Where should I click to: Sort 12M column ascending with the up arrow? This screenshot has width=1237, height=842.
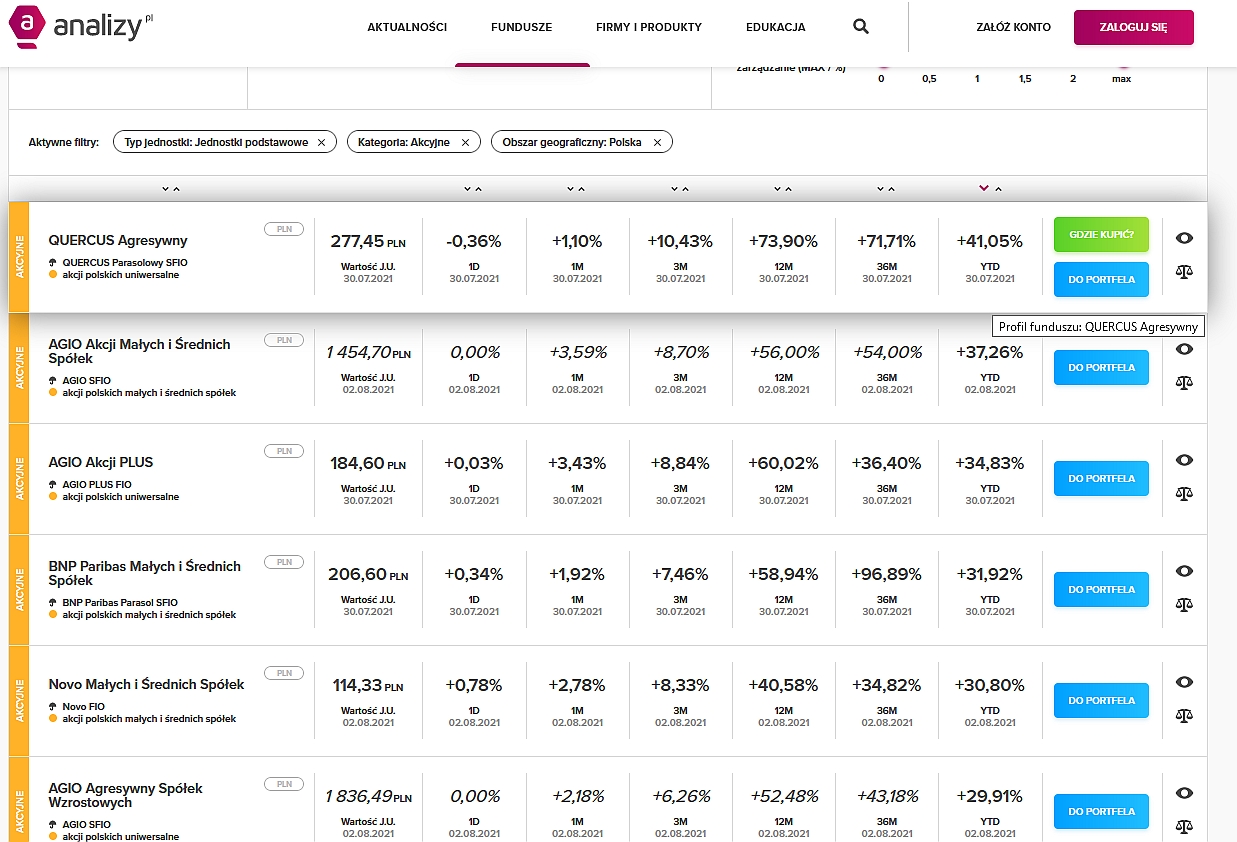point(789,188)
